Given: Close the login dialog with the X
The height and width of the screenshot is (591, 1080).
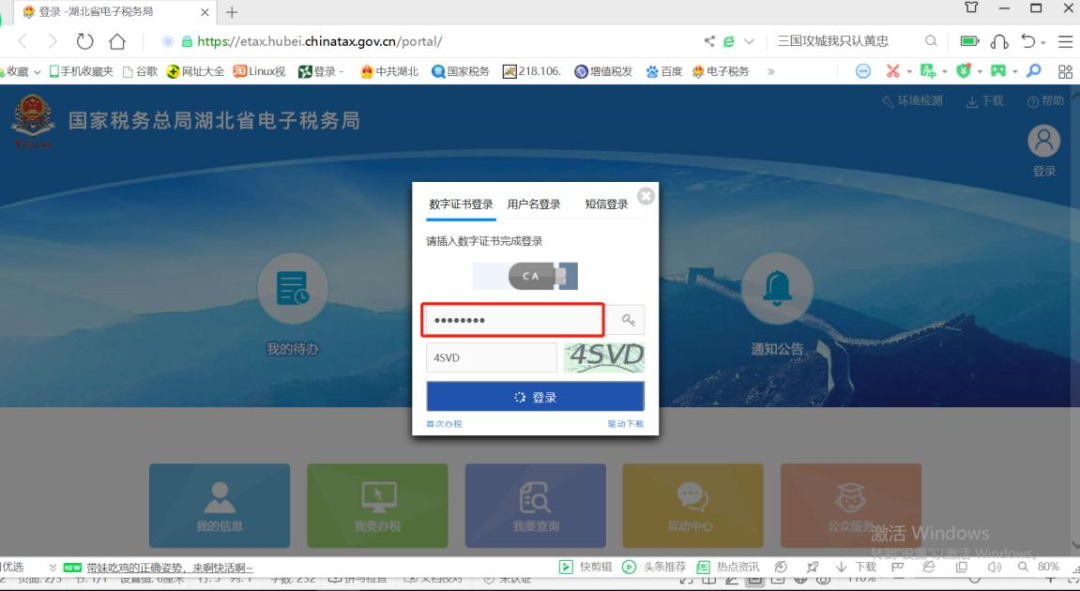Looking at the screenshot, I should [x=646, y=196].
